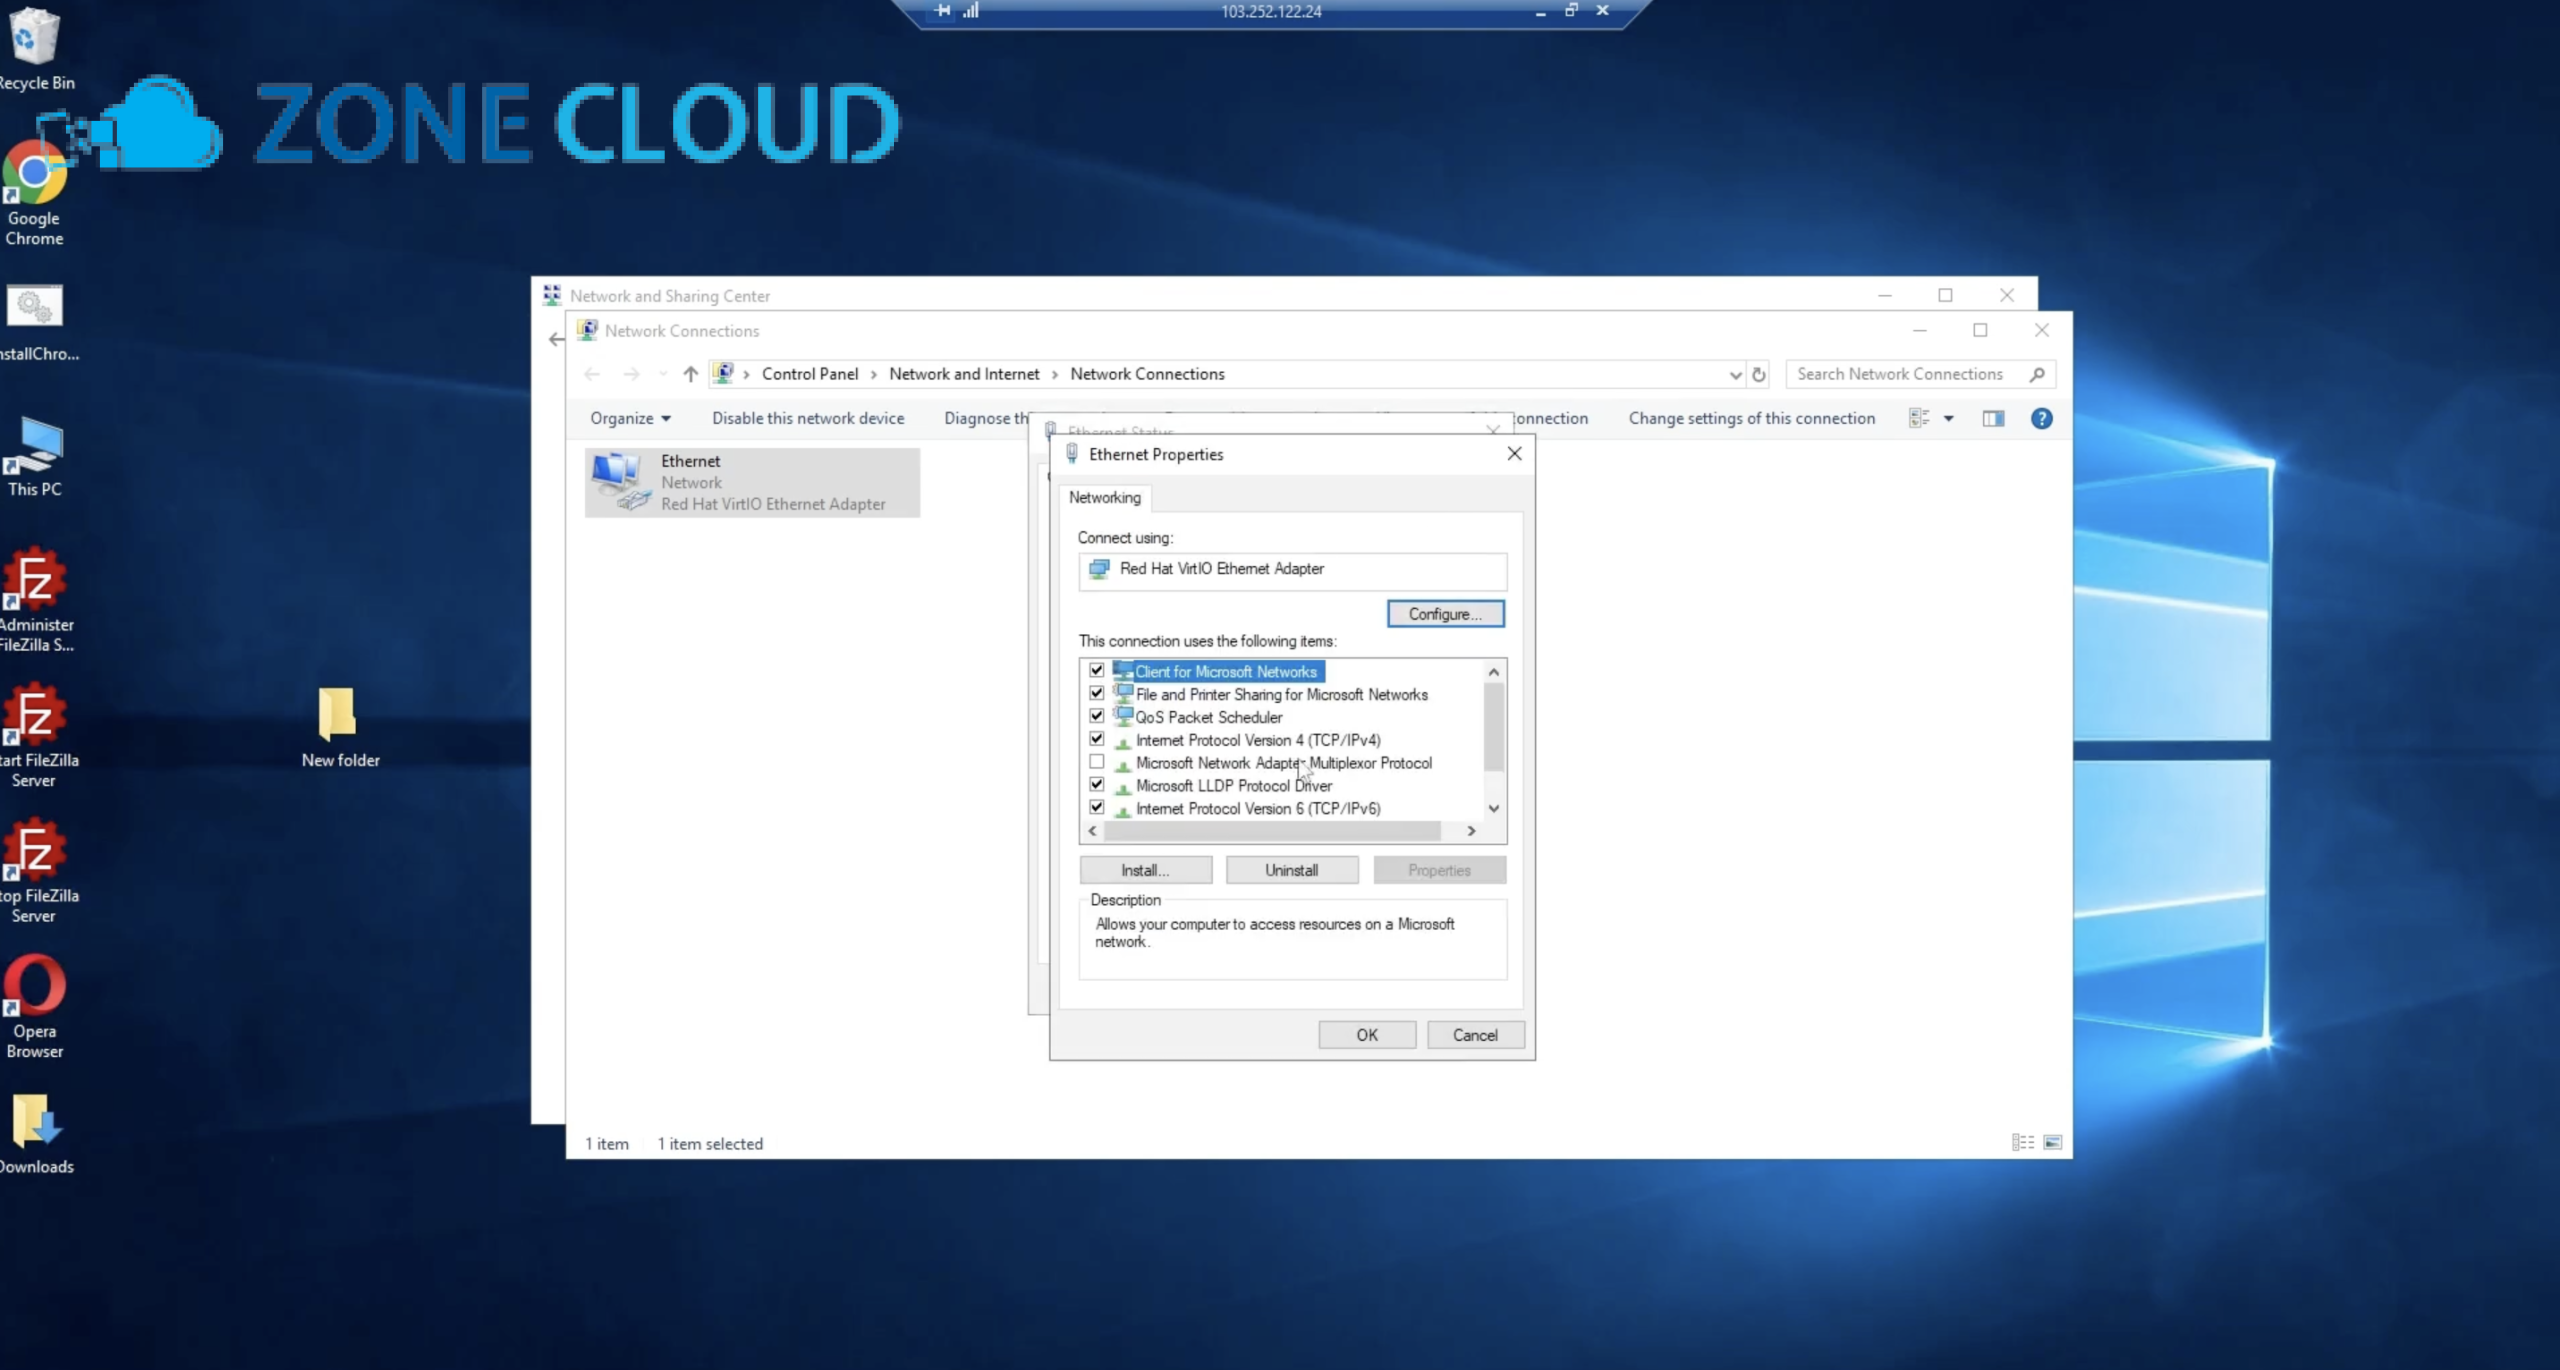This screenshot has height=1370, width=2560.
Task: Select the New folder desktop icon
Action: (x=340, y=727)
